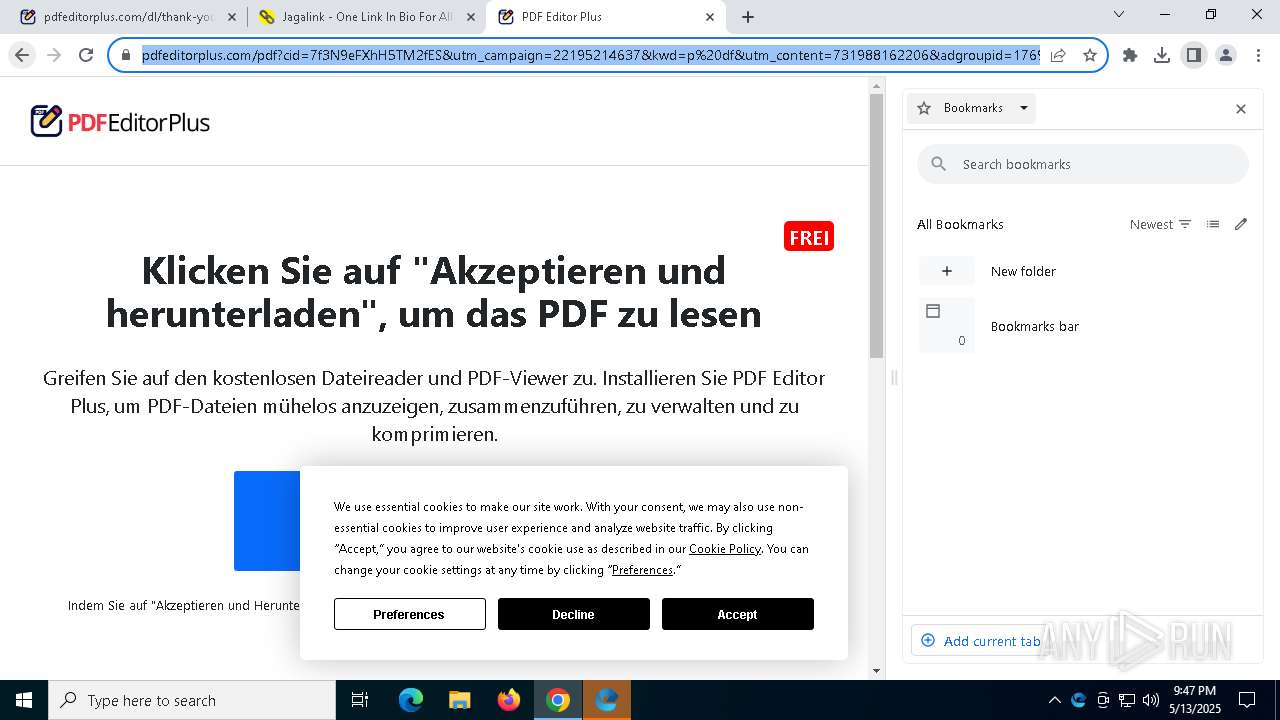This screenshot has width=1280, height=720.
Task: Close the Bookmarks side panel
Action: [x=1241, y=108]
